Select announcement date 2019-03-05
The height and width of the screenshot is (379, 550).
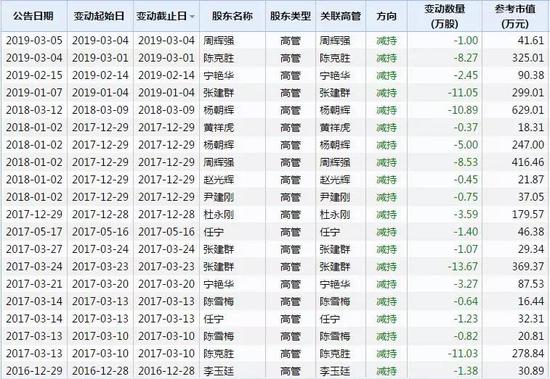[34, 40]
